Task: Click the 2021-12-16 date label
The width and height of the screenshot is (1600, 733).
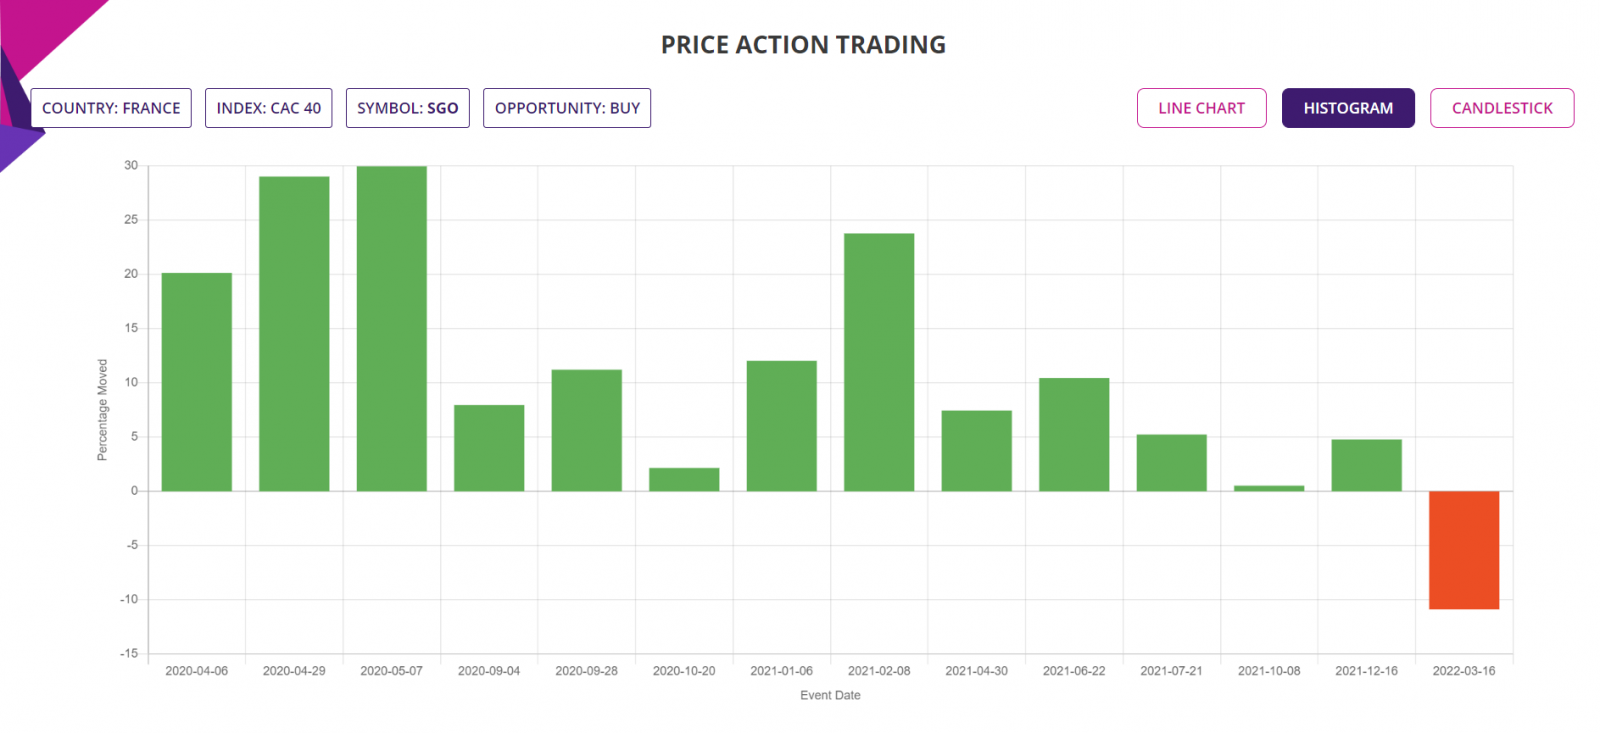Action: point(1367,671)
